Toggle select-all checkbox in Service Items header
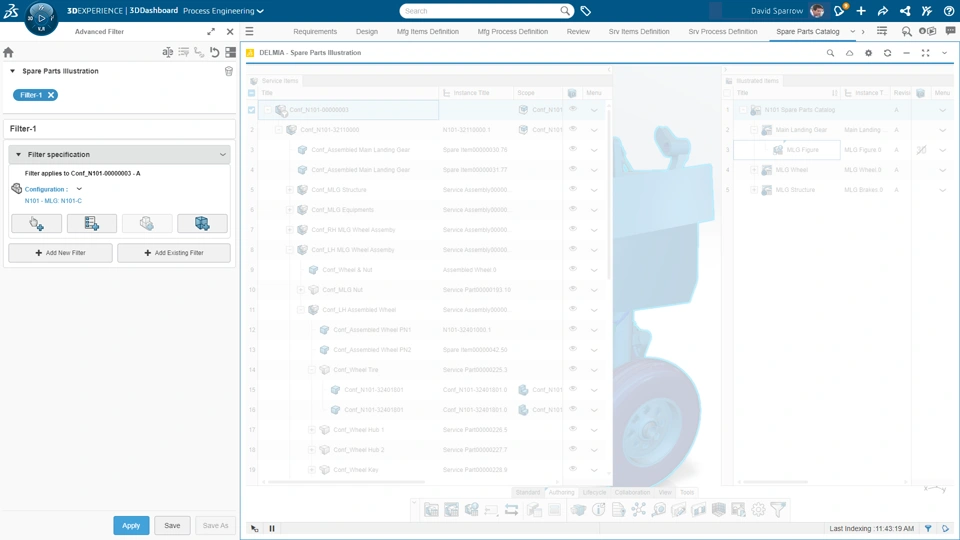960x540 pixels. 252,93
